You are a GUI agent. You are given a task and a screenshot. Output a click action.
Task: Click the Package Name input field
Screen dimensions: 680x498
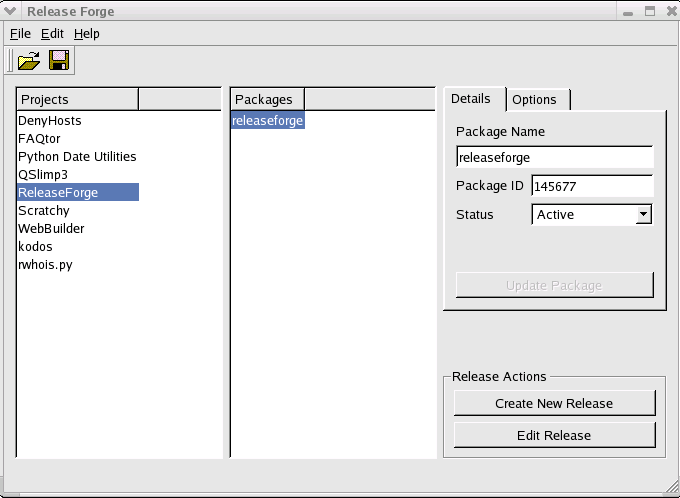(x=555, y=157)
